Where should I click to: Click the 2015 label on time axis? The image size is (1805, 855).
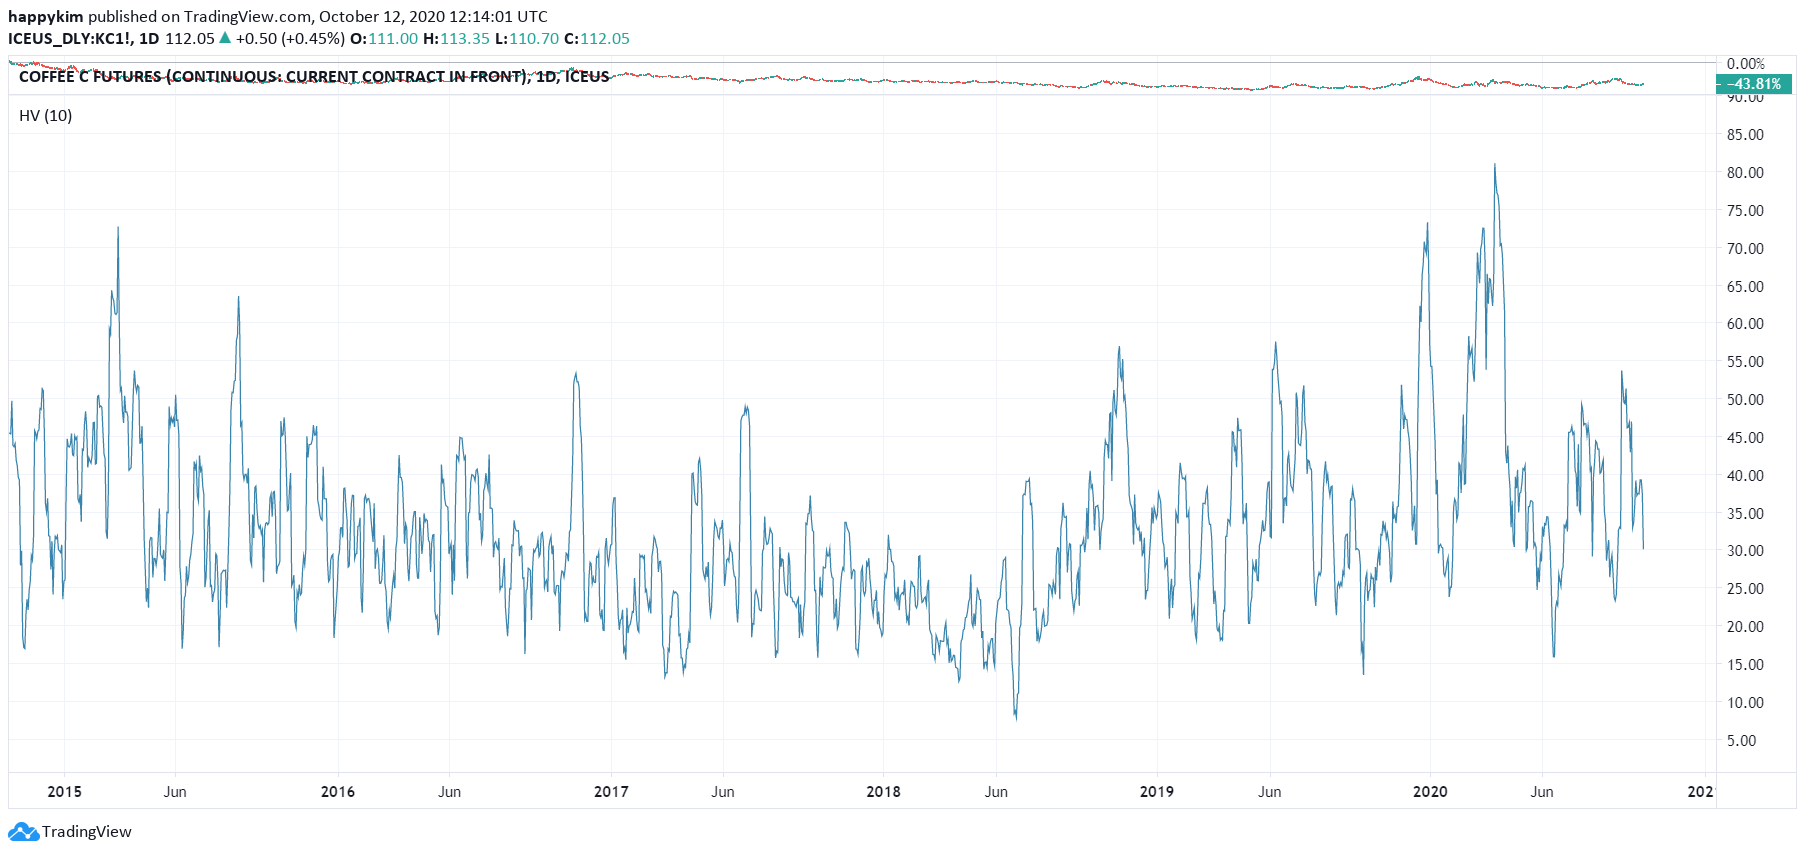pyautogui.click(x=65, y=792)
